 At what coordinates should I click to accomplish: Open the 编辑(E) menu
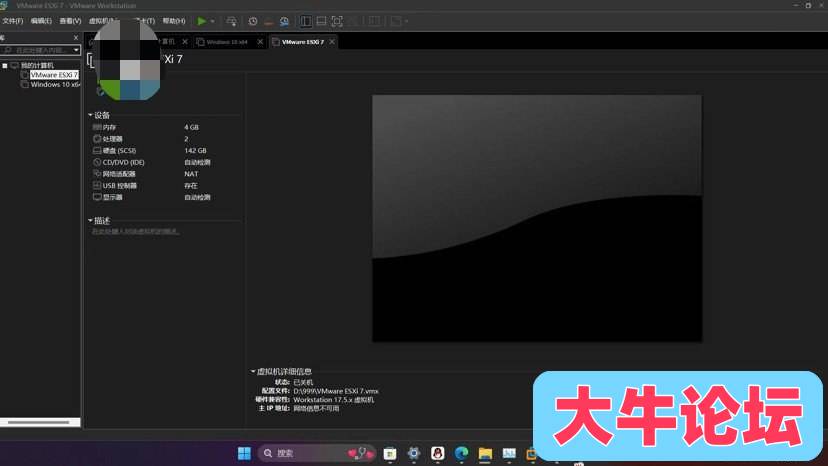click(x=41, y=21)
